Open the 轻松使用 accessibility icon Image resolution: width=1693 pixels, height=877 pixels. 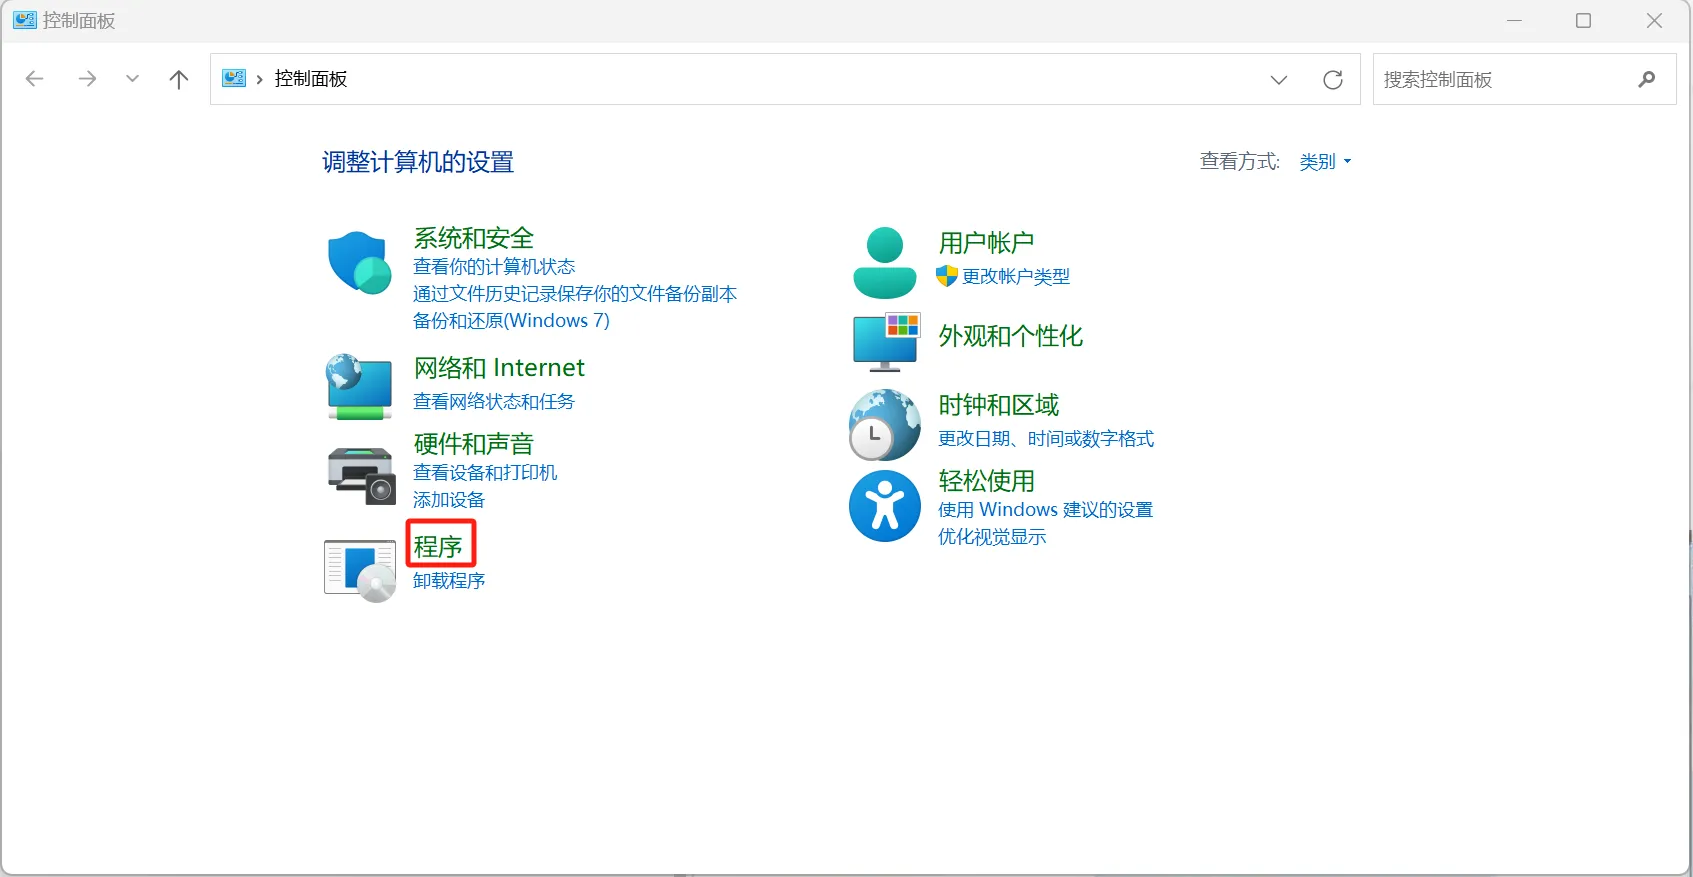click(x=884, y=506)
